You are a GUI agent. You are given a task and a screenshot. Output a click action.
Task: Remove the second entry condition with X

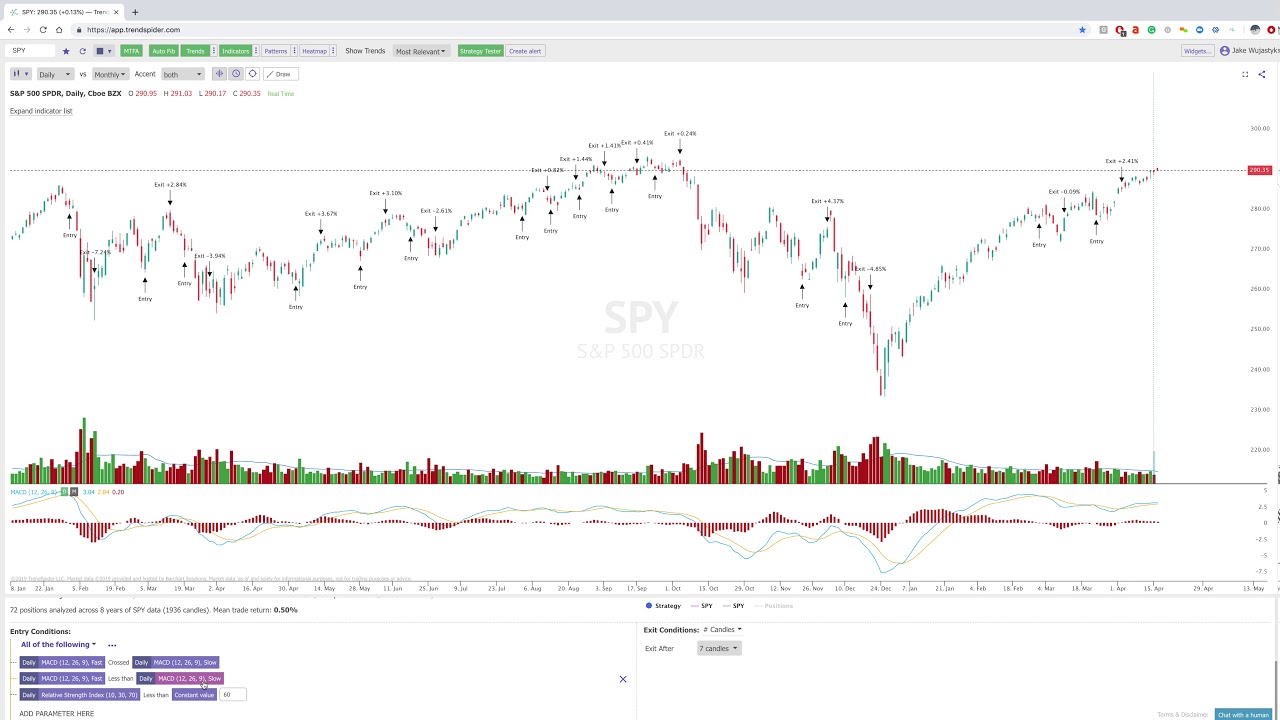point(622,679)
